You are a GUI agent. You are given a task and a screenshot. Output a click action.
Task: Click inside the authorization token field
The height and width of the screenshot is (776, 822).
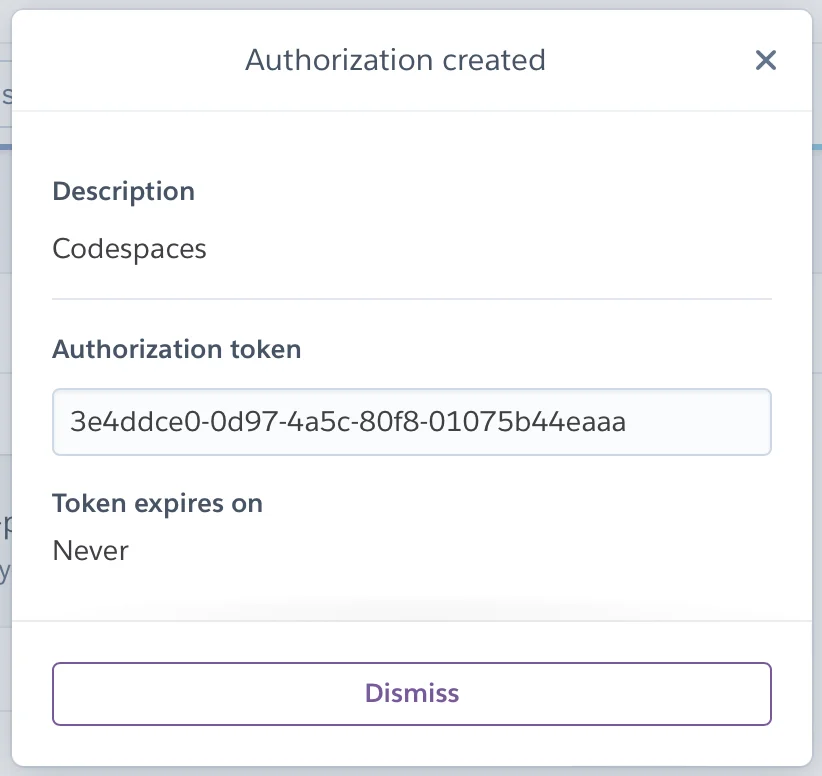pyautogui.click(x=412, y=422)
